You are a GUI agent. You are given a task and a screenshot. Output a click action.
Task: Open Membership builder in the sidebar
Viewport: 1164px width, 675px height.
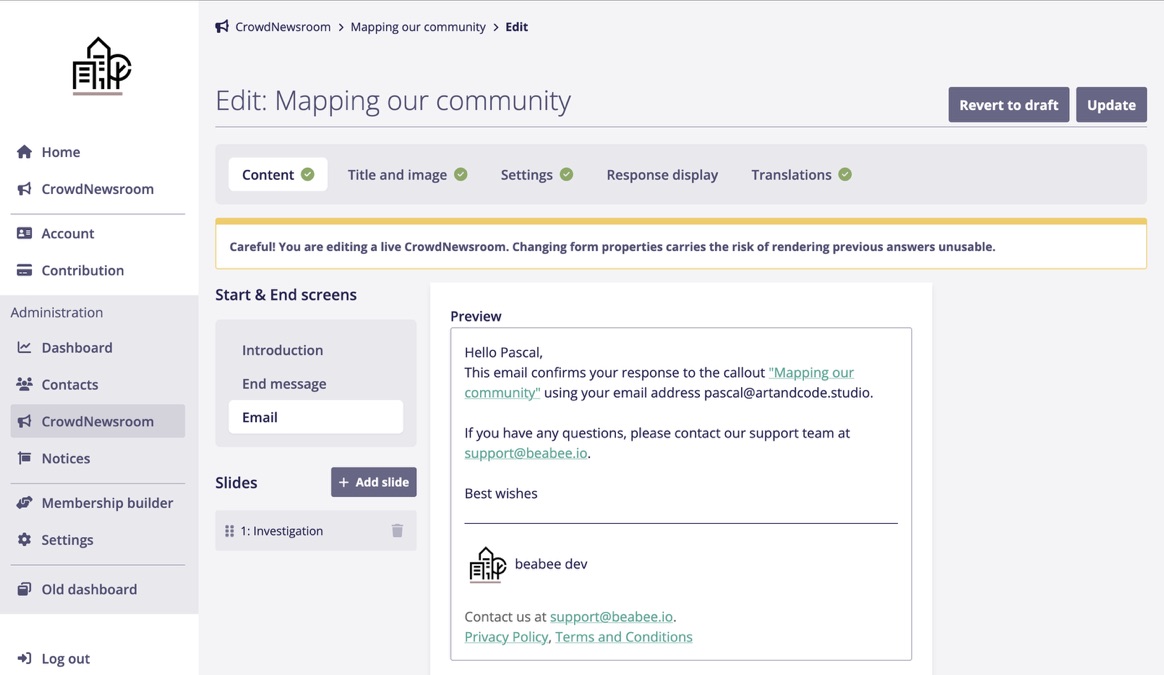click(x=107, y=503)
